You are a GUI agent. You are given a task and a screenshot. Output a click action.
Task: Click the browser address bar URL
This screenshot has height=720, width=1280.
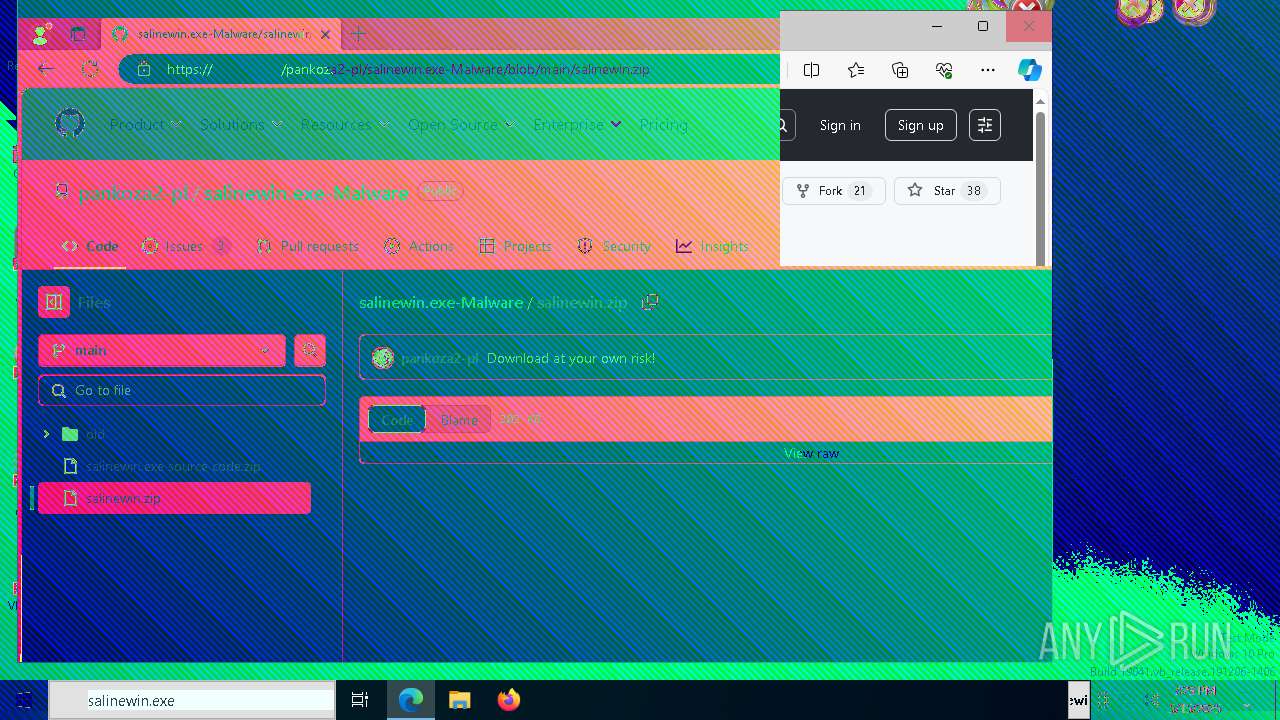tap(409, 69)
